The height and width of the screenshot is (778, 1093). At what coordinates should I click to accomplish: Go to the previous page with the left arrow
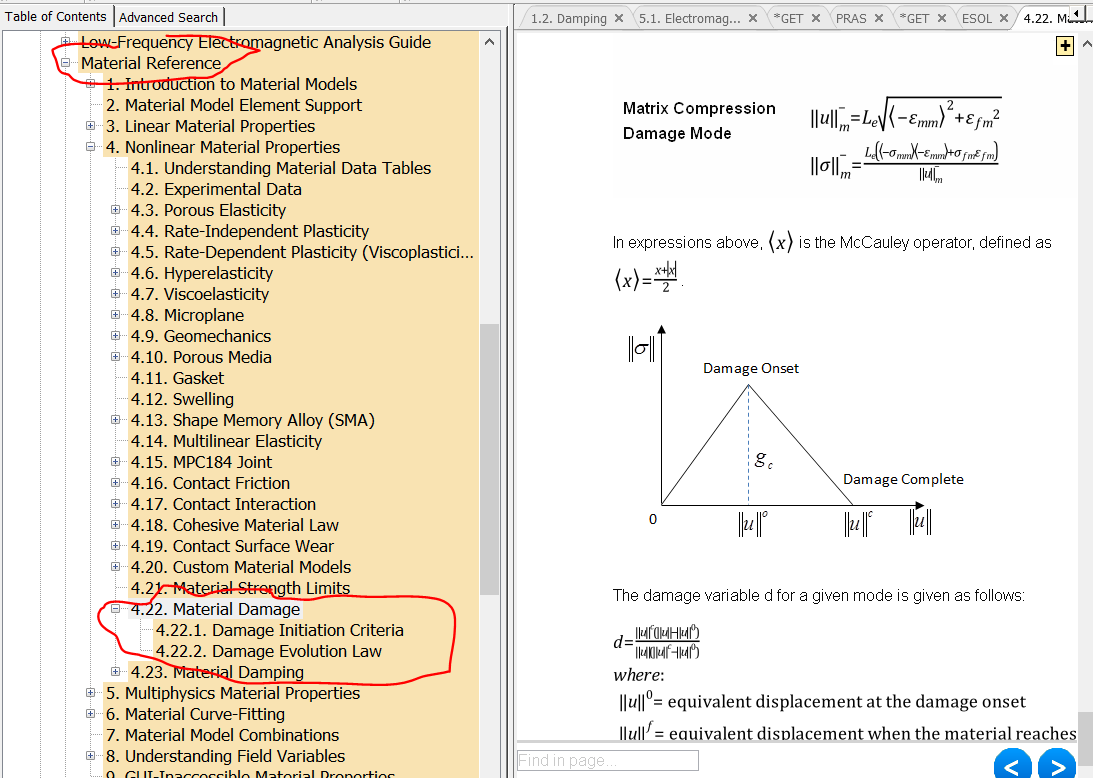tap(1012, 766)
